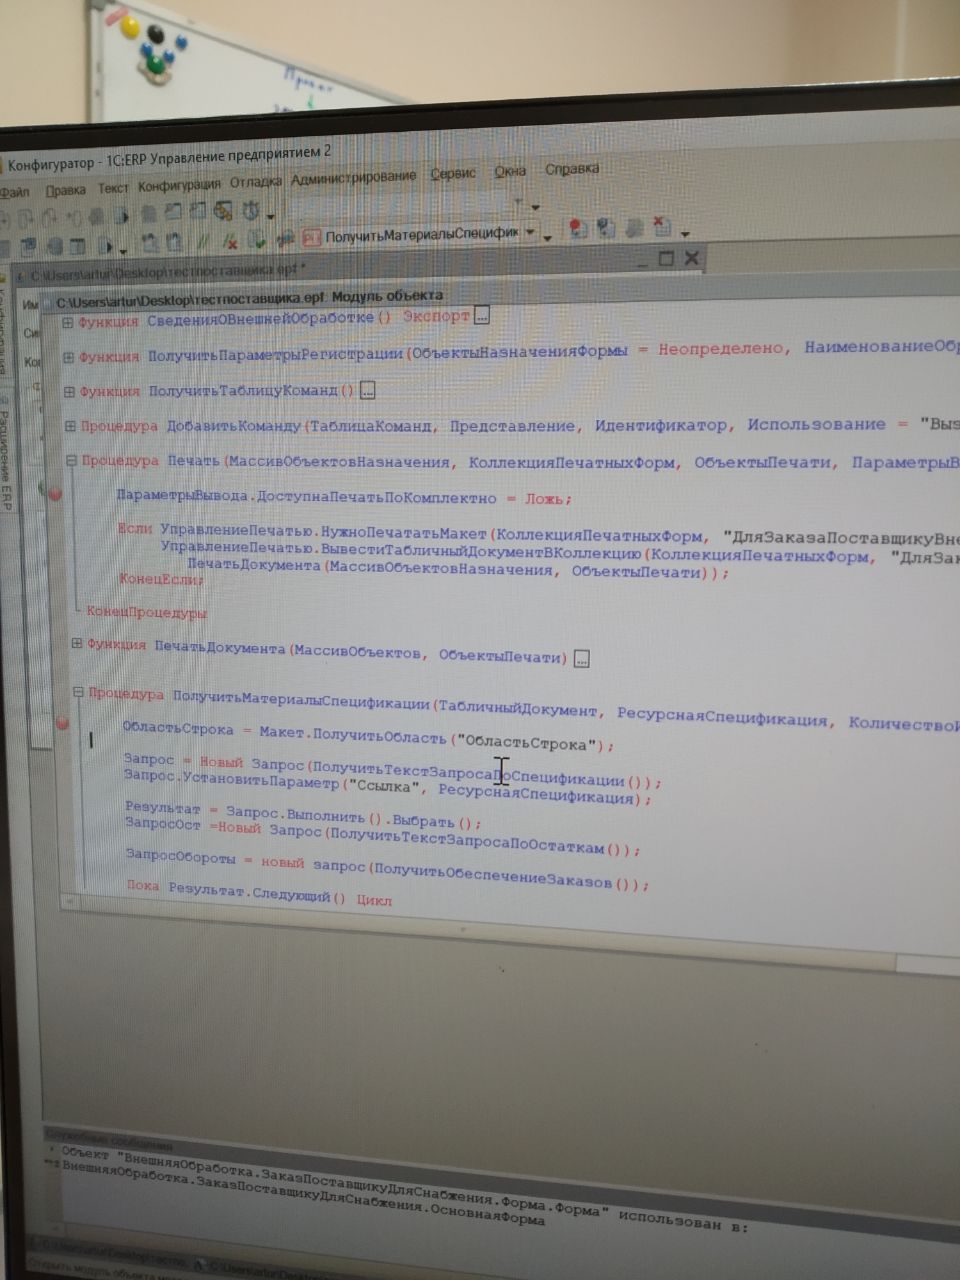Click the remove comment red-cross icon
Image resolution: width=960 pixels, height=1280 pixels.
(x=230, y=241)
